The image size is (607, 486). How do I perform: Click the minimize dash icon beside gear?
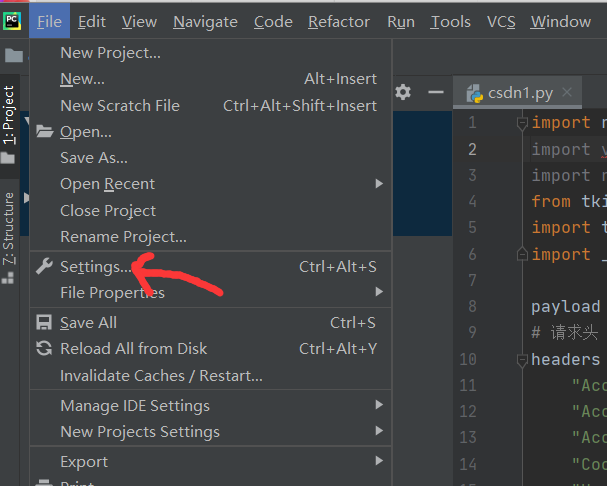click(x=435, y=92)
